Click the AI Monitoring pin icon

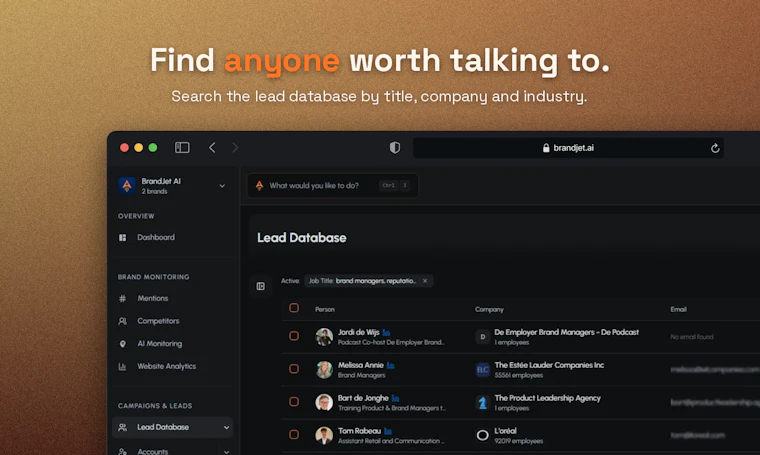click(123, 344)
